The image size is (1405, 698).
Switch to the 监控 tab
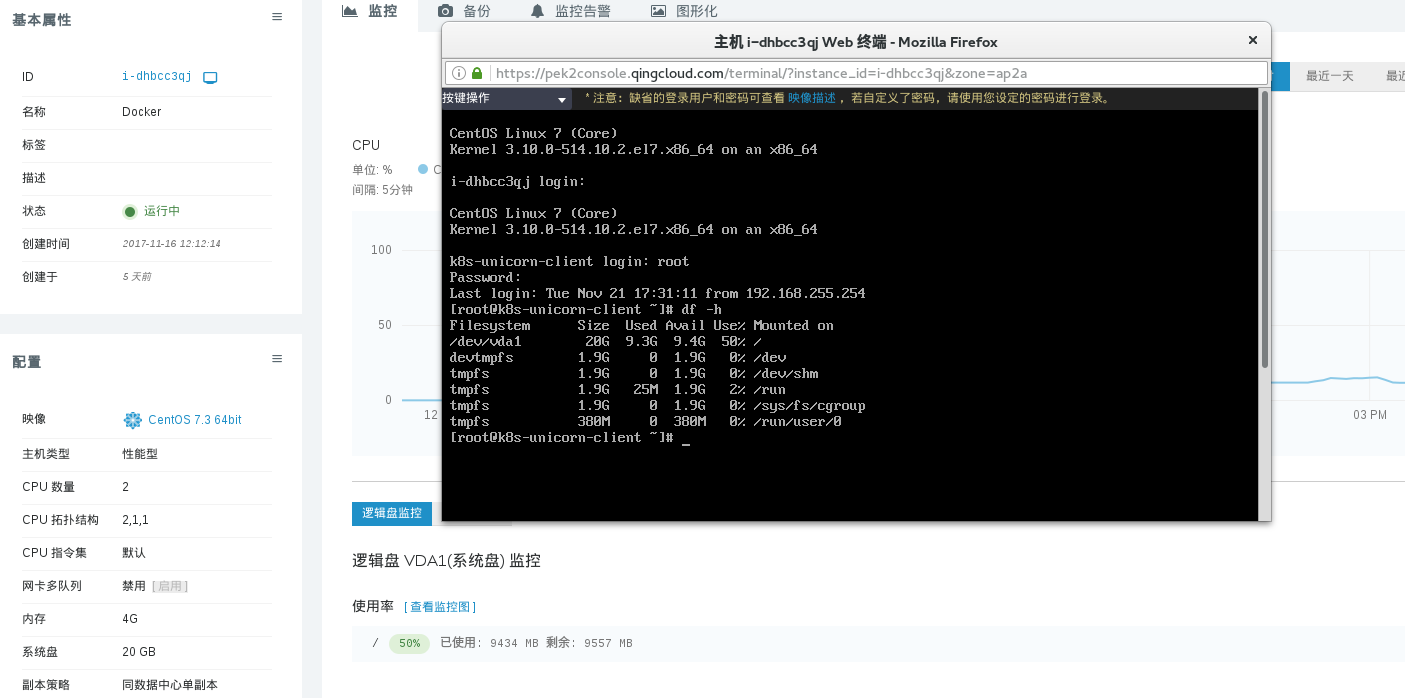tap(370, 11)
